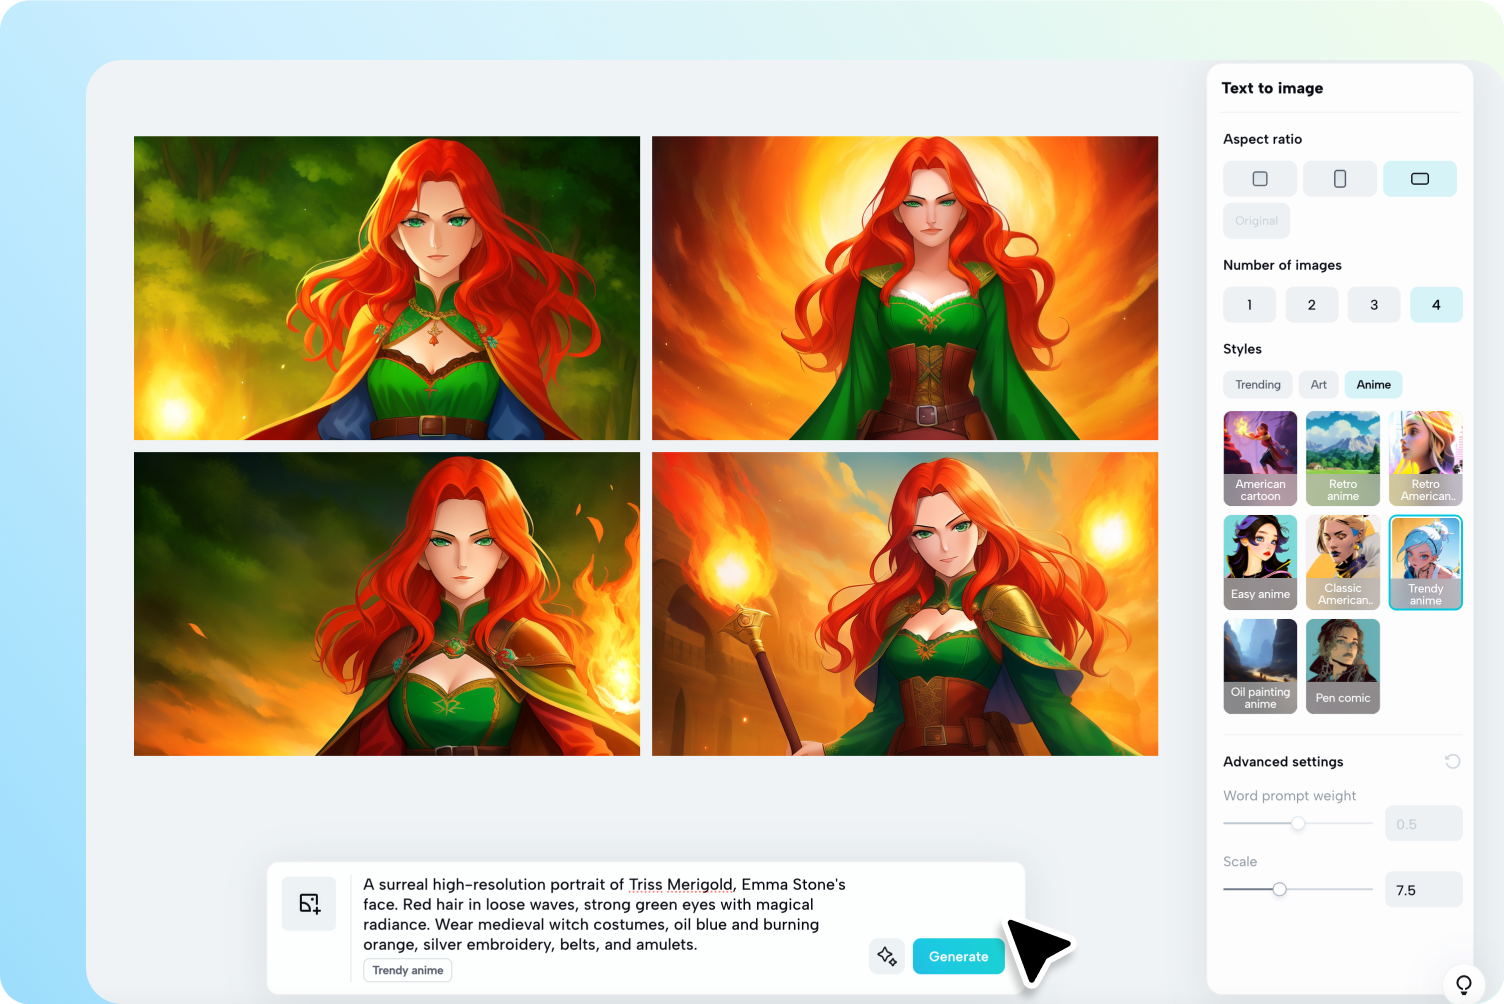Click the add image icon in prompt bar

[x=308, y=903]
